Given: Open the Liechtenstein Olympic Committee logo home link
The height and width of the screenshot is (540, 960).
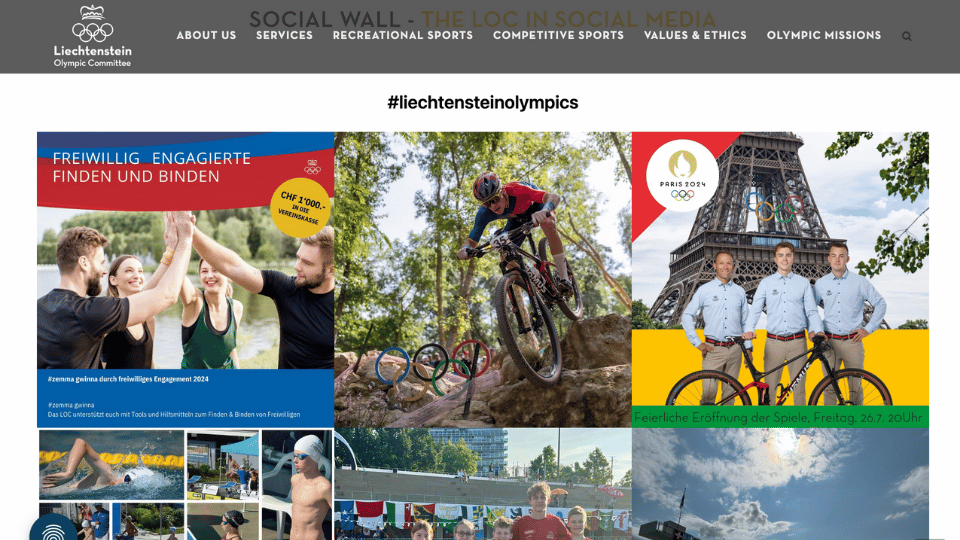Looking at the screenshot, I should click(92, 36).
